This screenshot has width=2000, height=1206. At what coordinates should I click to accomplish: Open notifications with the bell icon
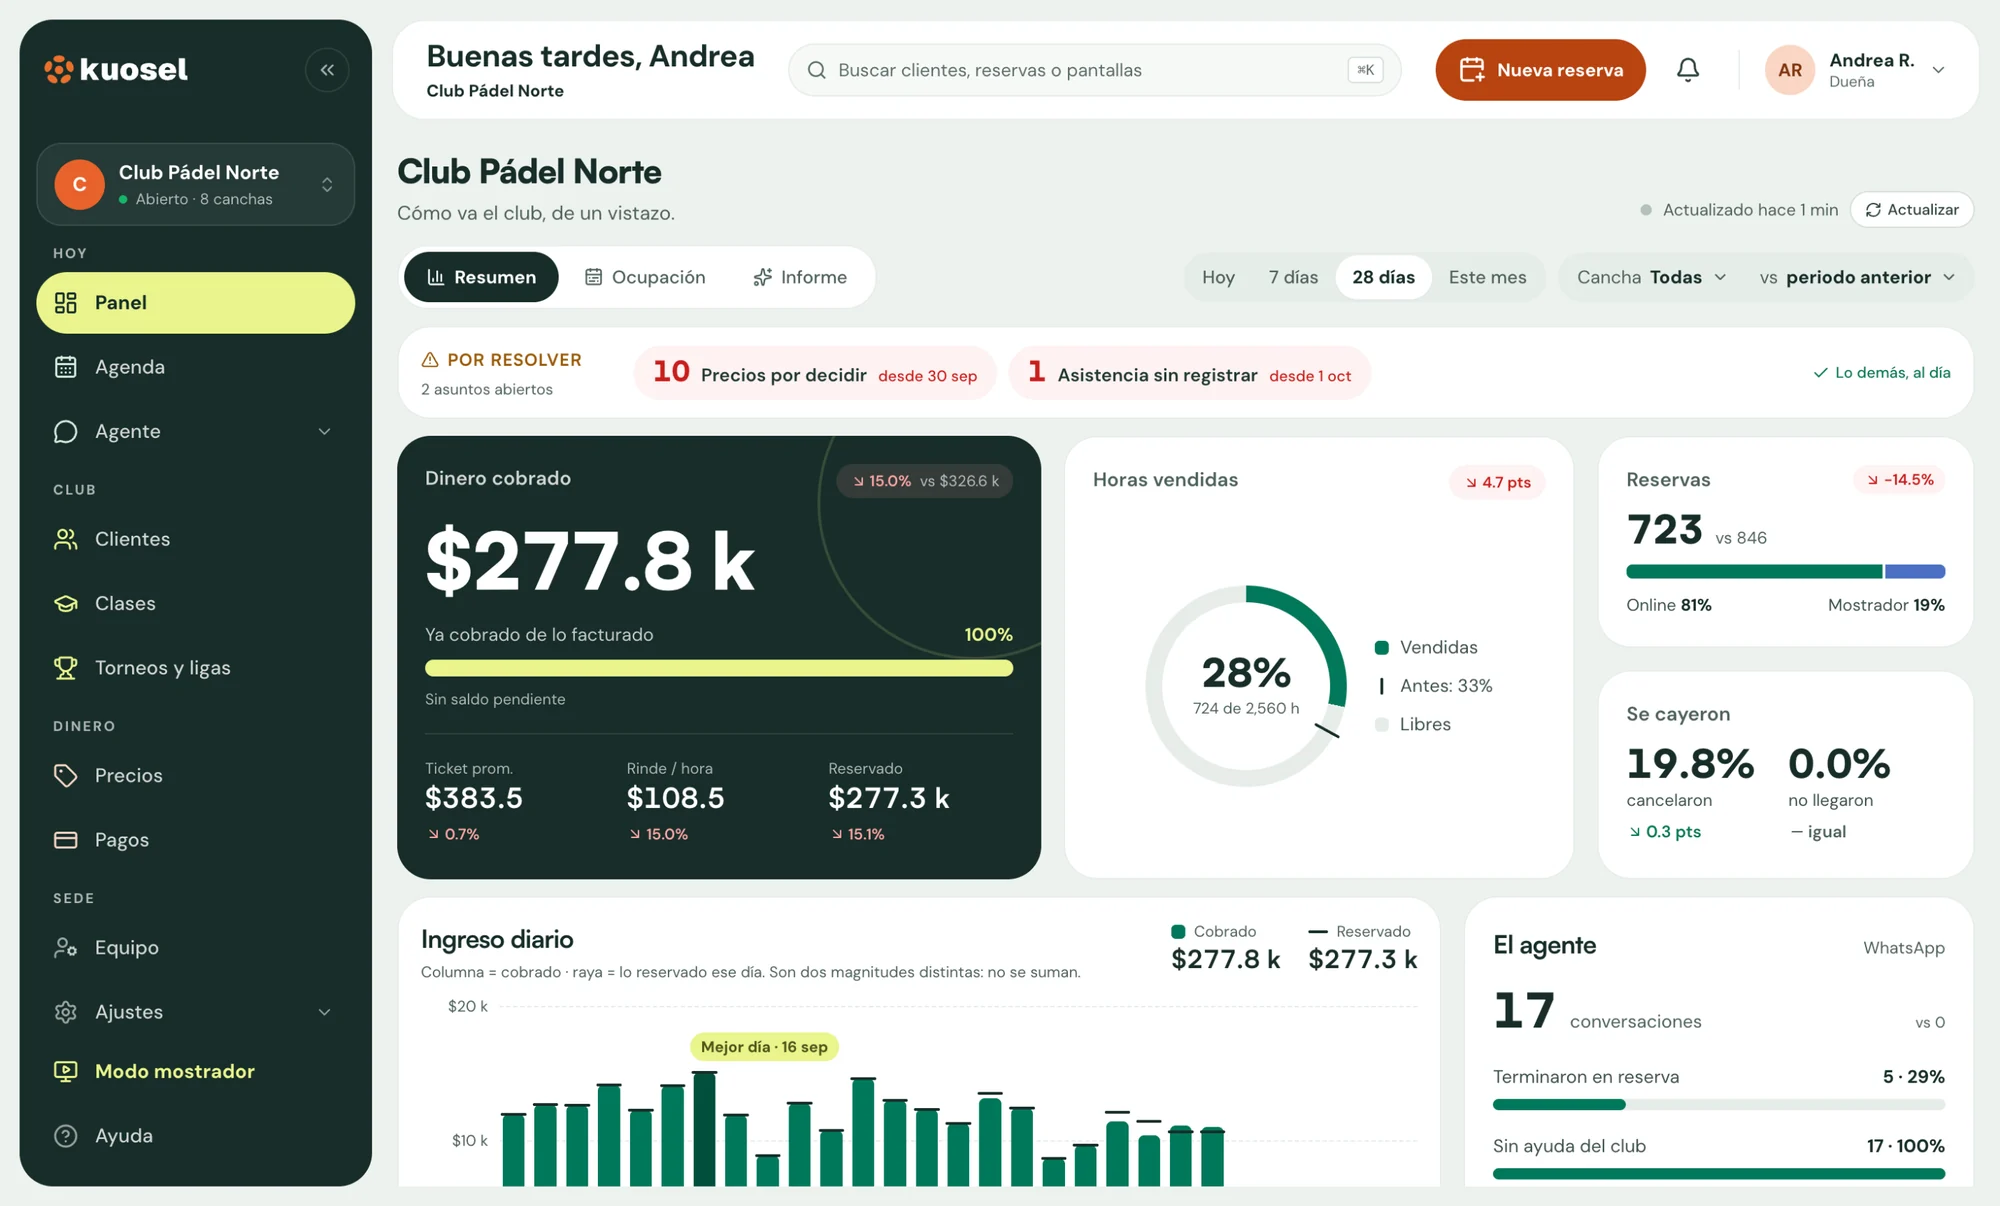point(1688,70)
